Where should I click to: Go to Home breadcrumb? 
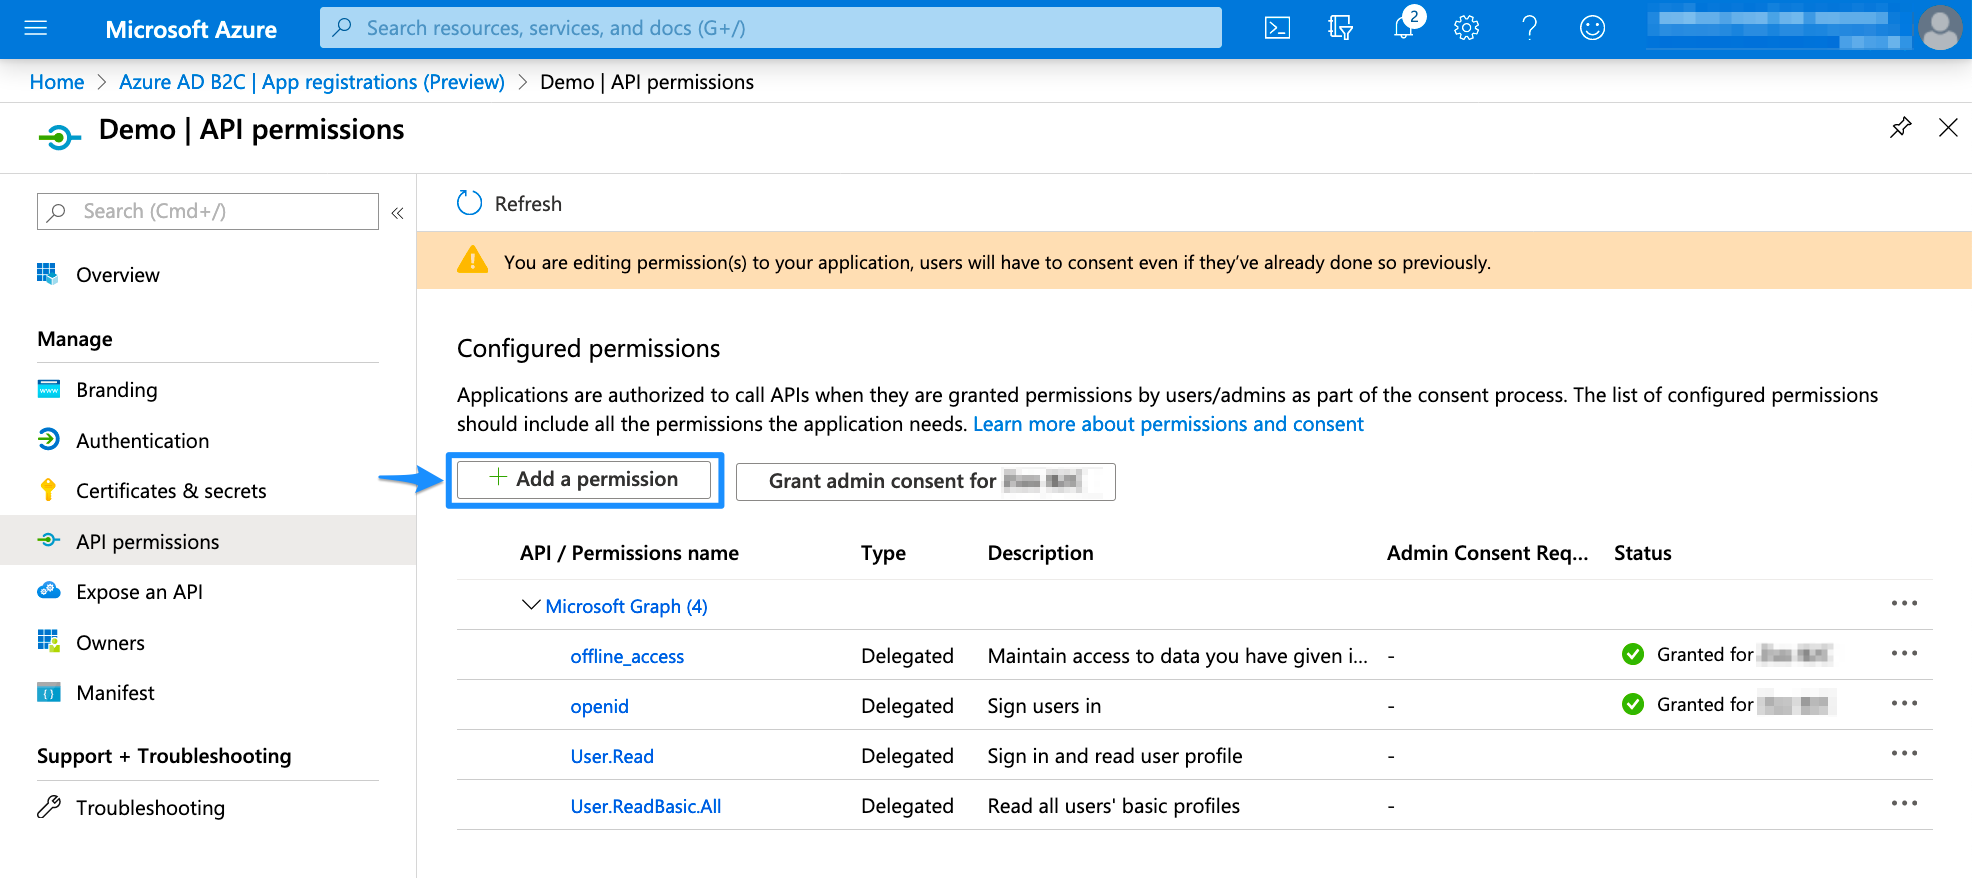point(57,82)
